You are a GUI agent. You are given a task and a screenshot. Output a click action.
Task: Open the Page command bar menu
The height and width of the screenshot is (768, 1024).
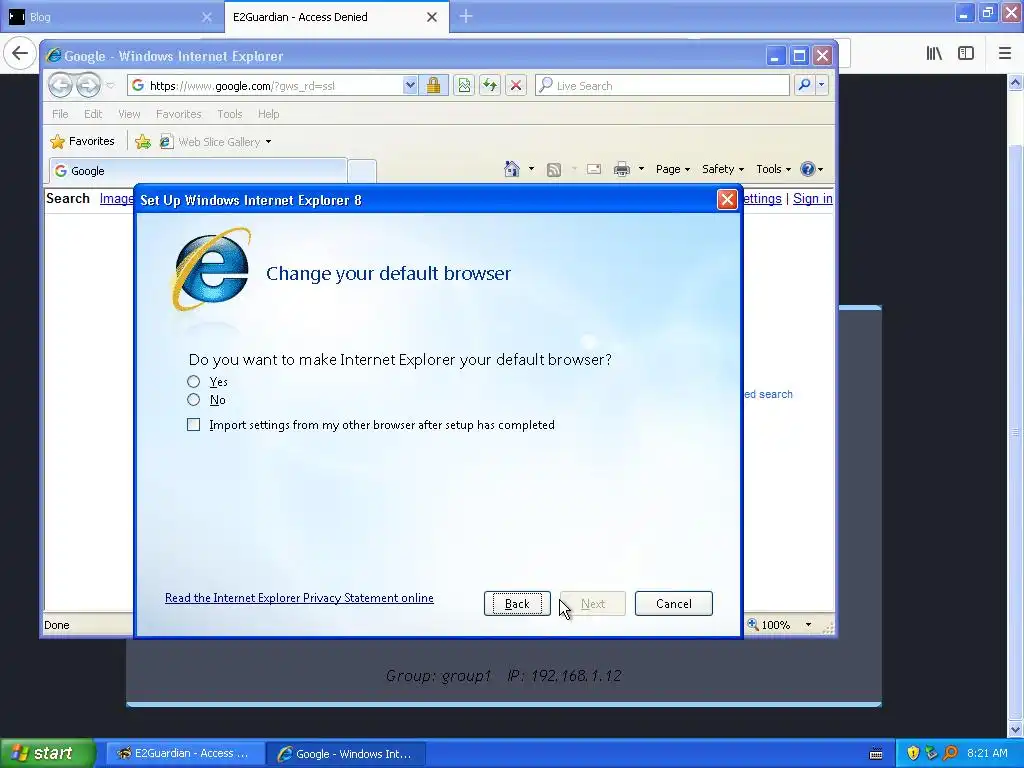coord(673,169)
